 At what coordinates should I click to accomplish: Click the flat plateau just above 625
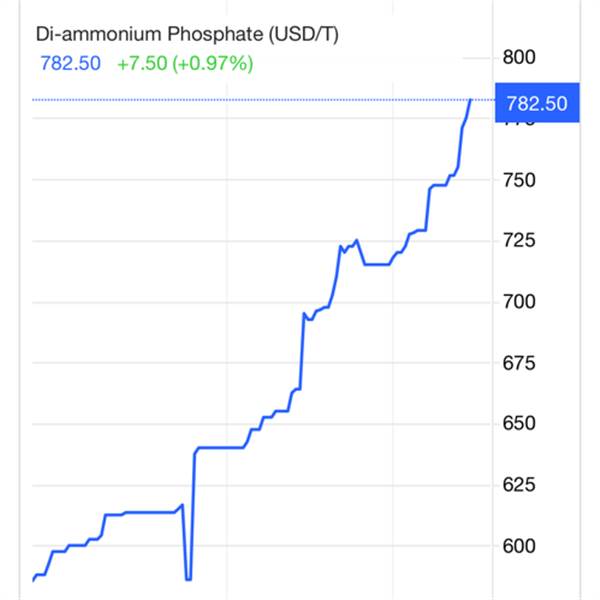click(x=220, y=447)
